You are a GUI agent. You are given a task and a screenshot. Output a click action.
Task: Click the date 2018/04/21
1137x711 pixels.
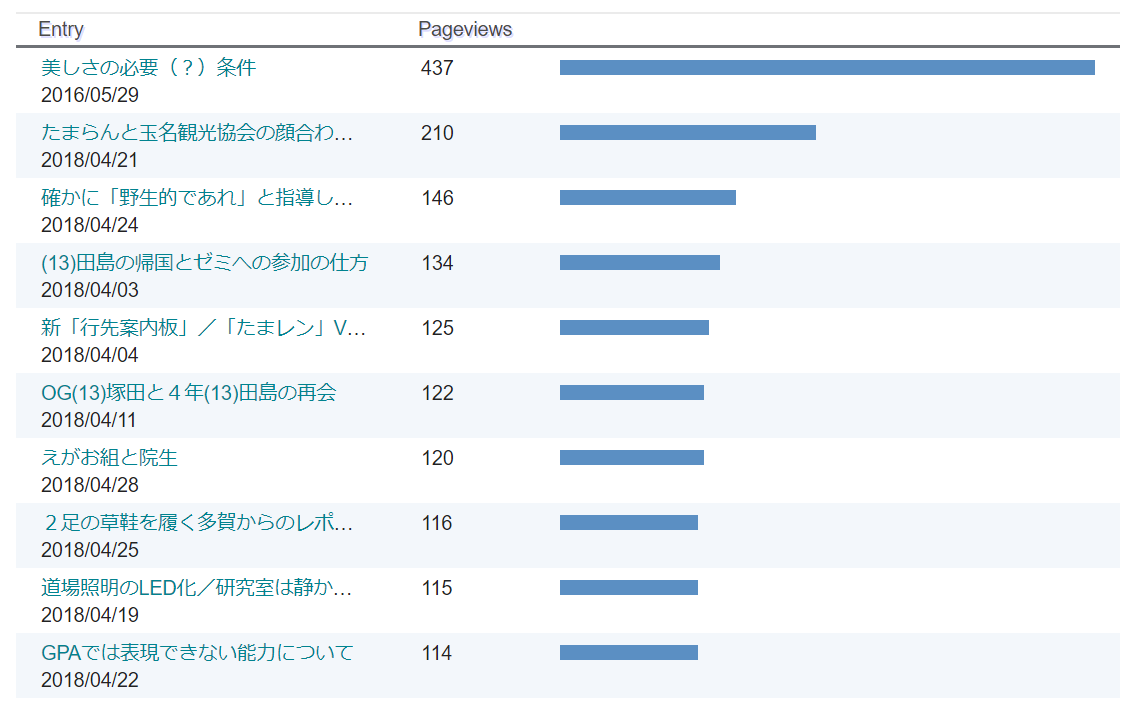pos(89,159)
